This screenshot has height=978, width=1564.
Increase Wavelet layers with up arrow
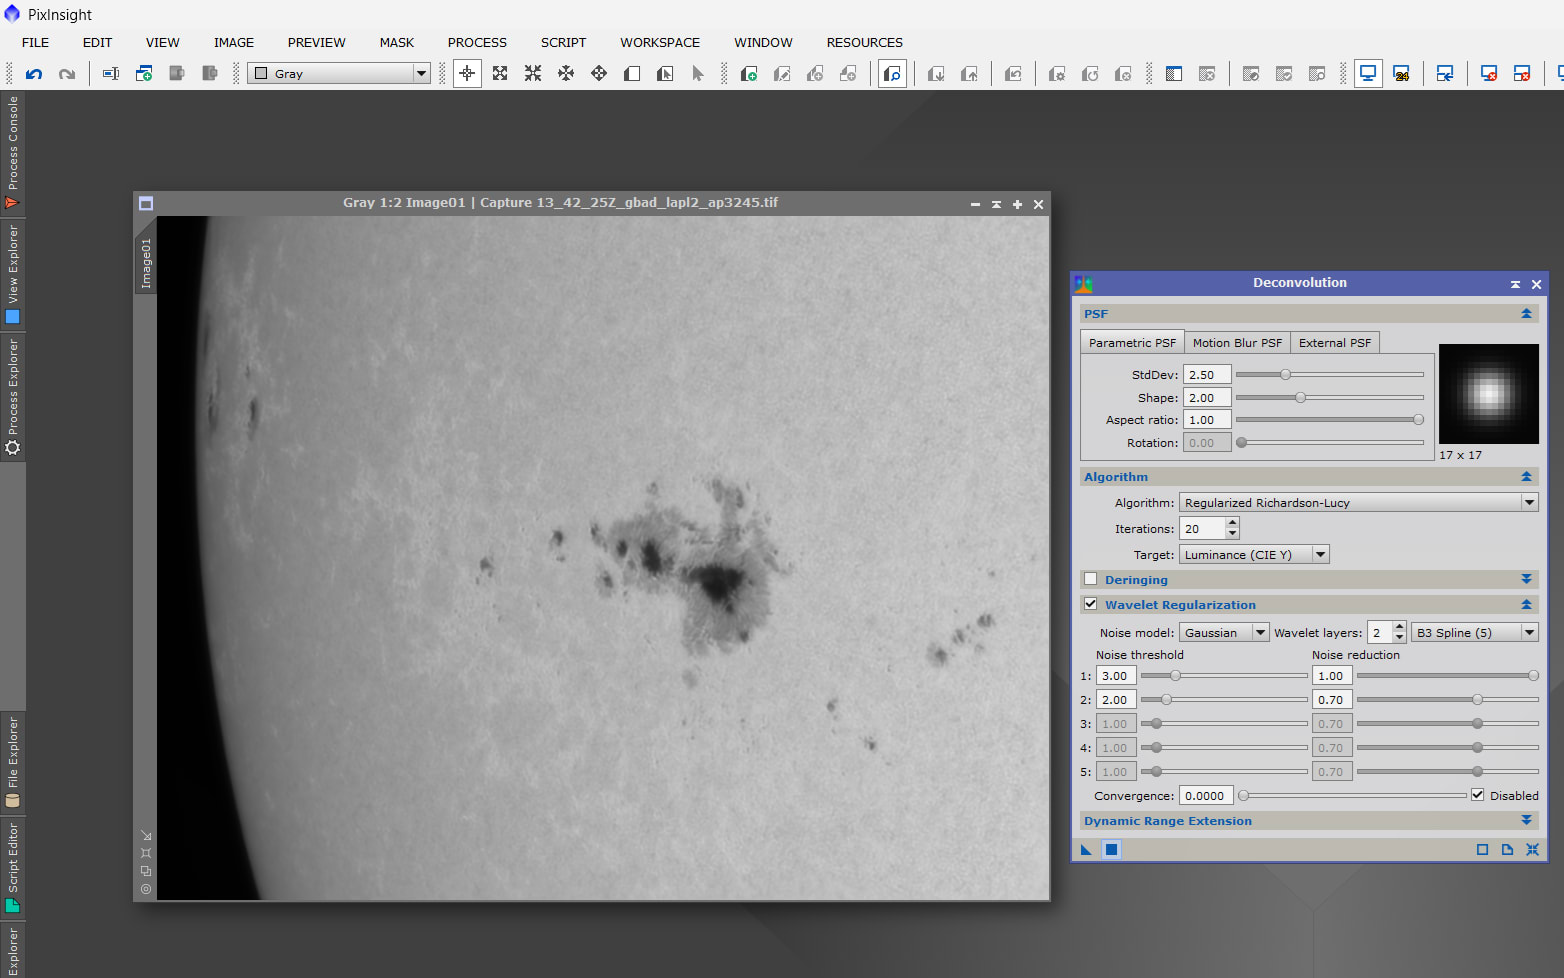[x=1399, y=627]
